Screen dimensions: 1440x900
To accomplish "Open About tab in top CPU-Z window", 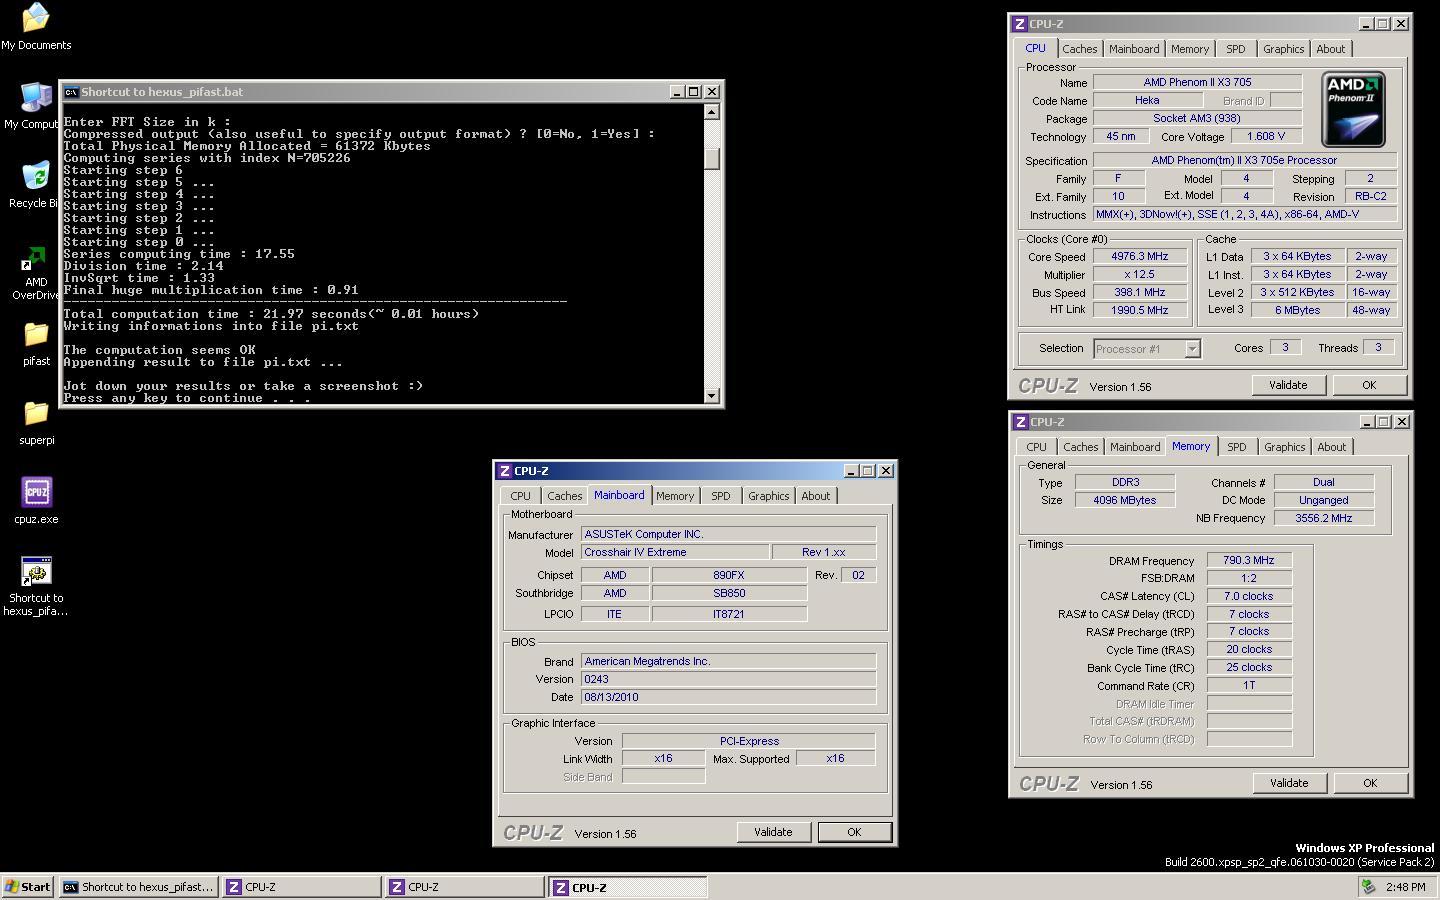I will [1330, 49].
